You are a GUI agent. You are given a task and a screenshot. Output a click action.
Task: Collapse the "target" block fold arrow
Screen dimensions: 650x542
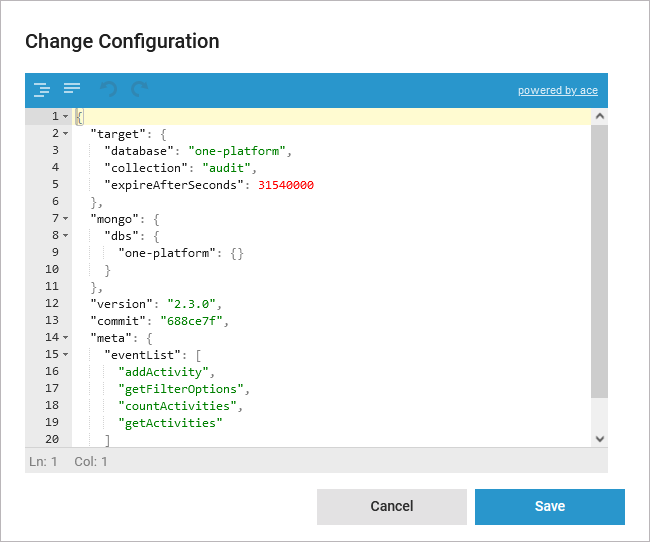pos(65,133)
